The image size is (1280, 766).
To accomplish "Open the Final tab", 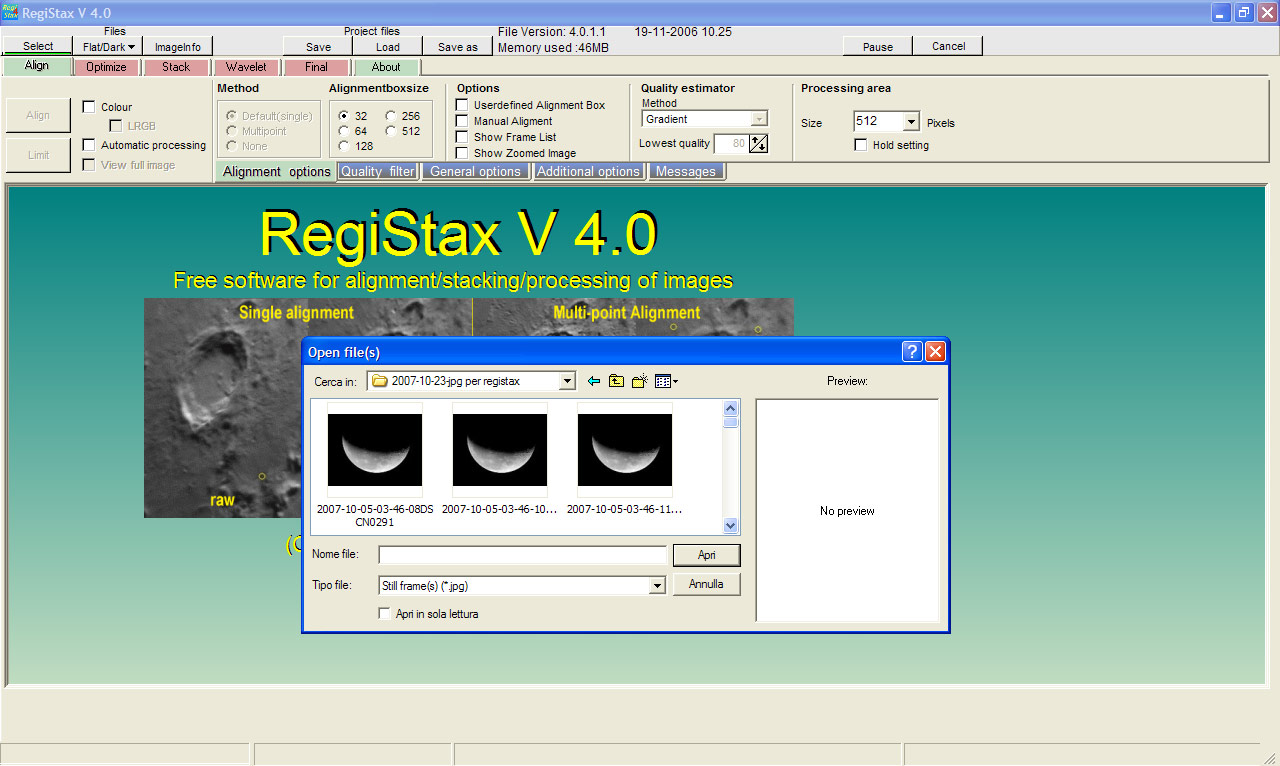I will pos(316,67).
